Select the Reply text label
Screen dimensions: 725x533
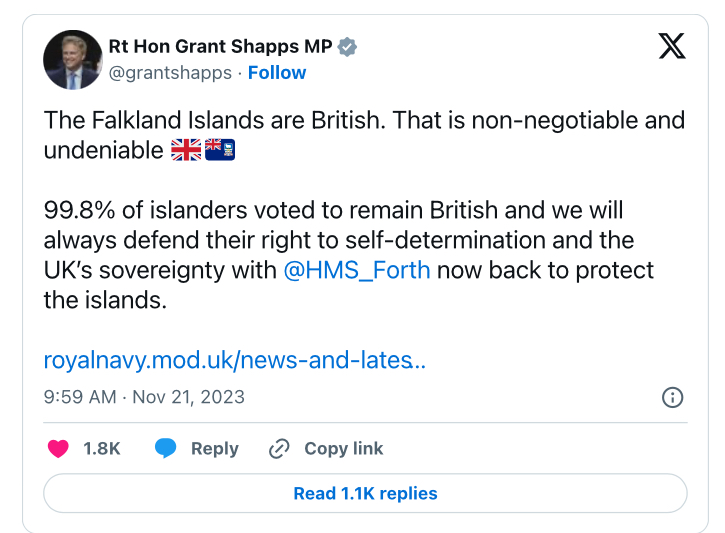click(215, 448)
